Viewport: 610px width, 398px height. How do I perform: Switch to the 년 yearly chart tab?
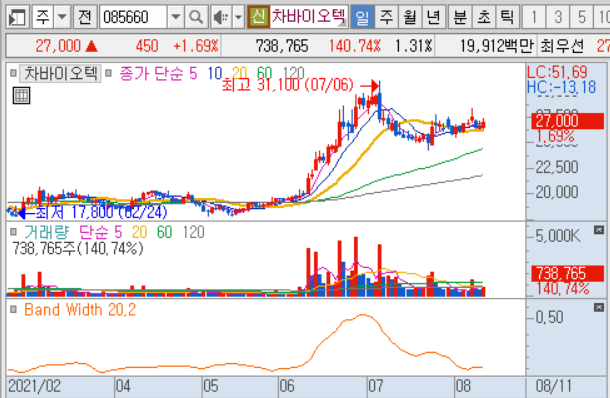tap(433, 17)
